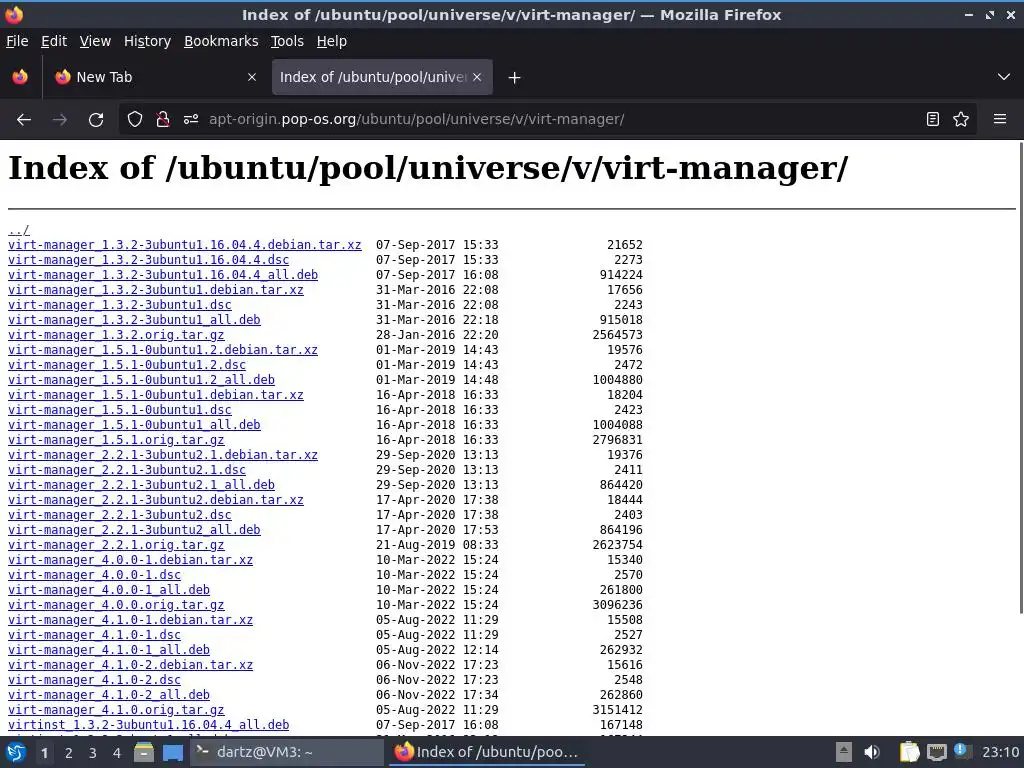1024x768 pixels.
Task: Download virt-manager_1.3.2.orig.tar.gz
Action: pyautogui.click(x=116, y=335)
